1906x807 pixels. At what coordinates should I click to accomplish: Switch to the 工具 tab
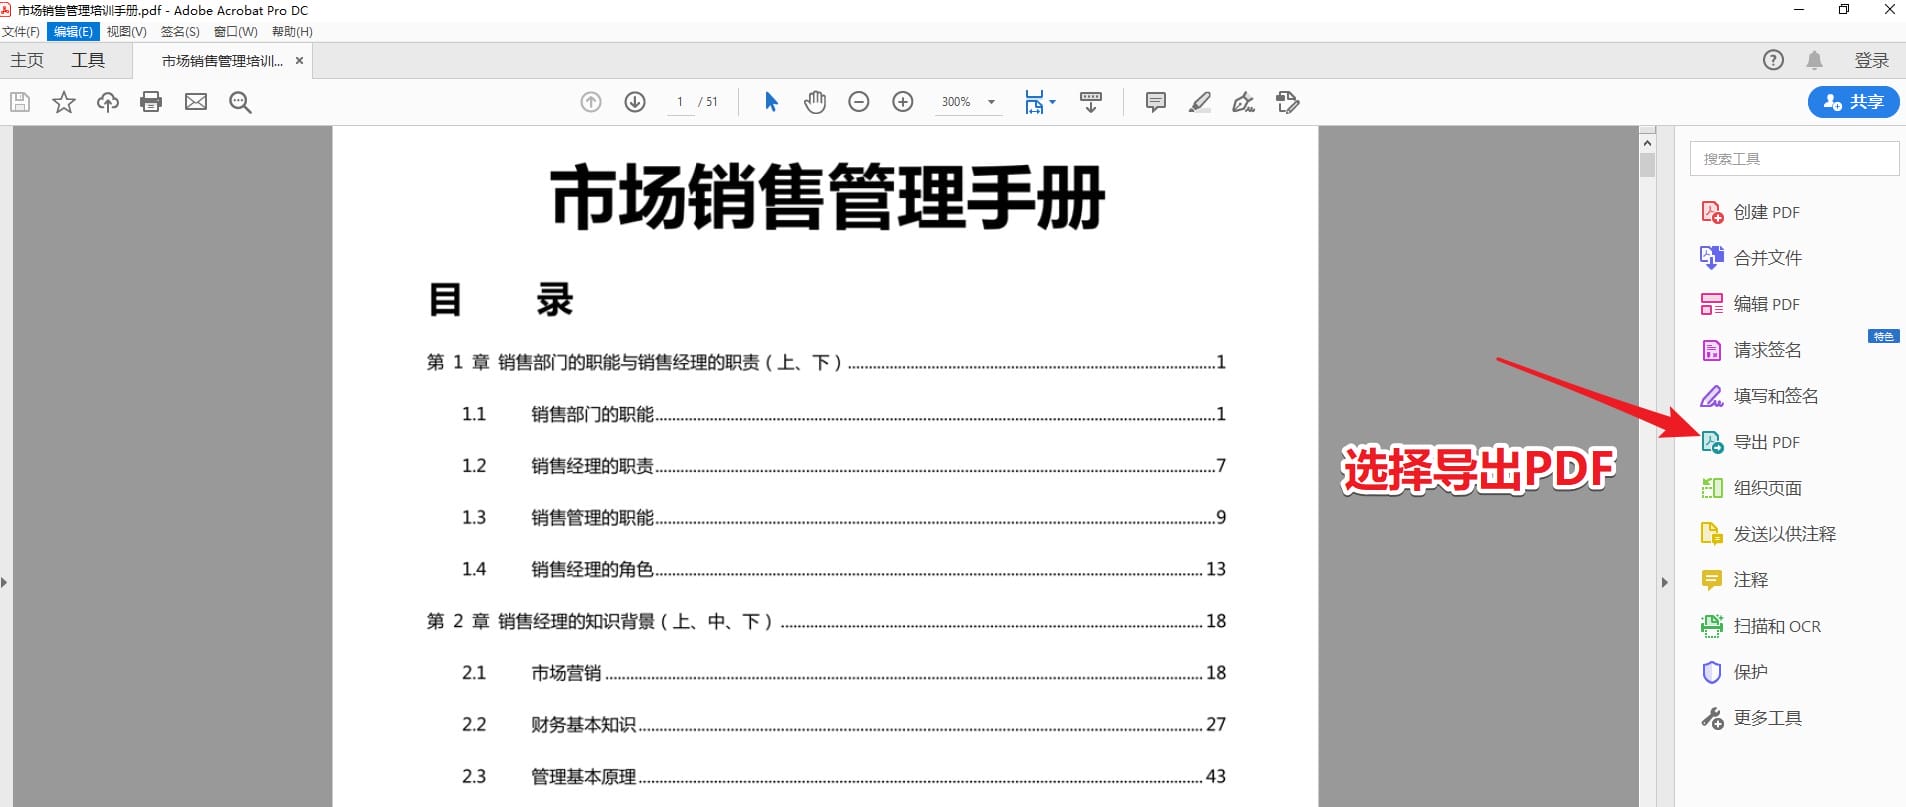coord(88,60)
